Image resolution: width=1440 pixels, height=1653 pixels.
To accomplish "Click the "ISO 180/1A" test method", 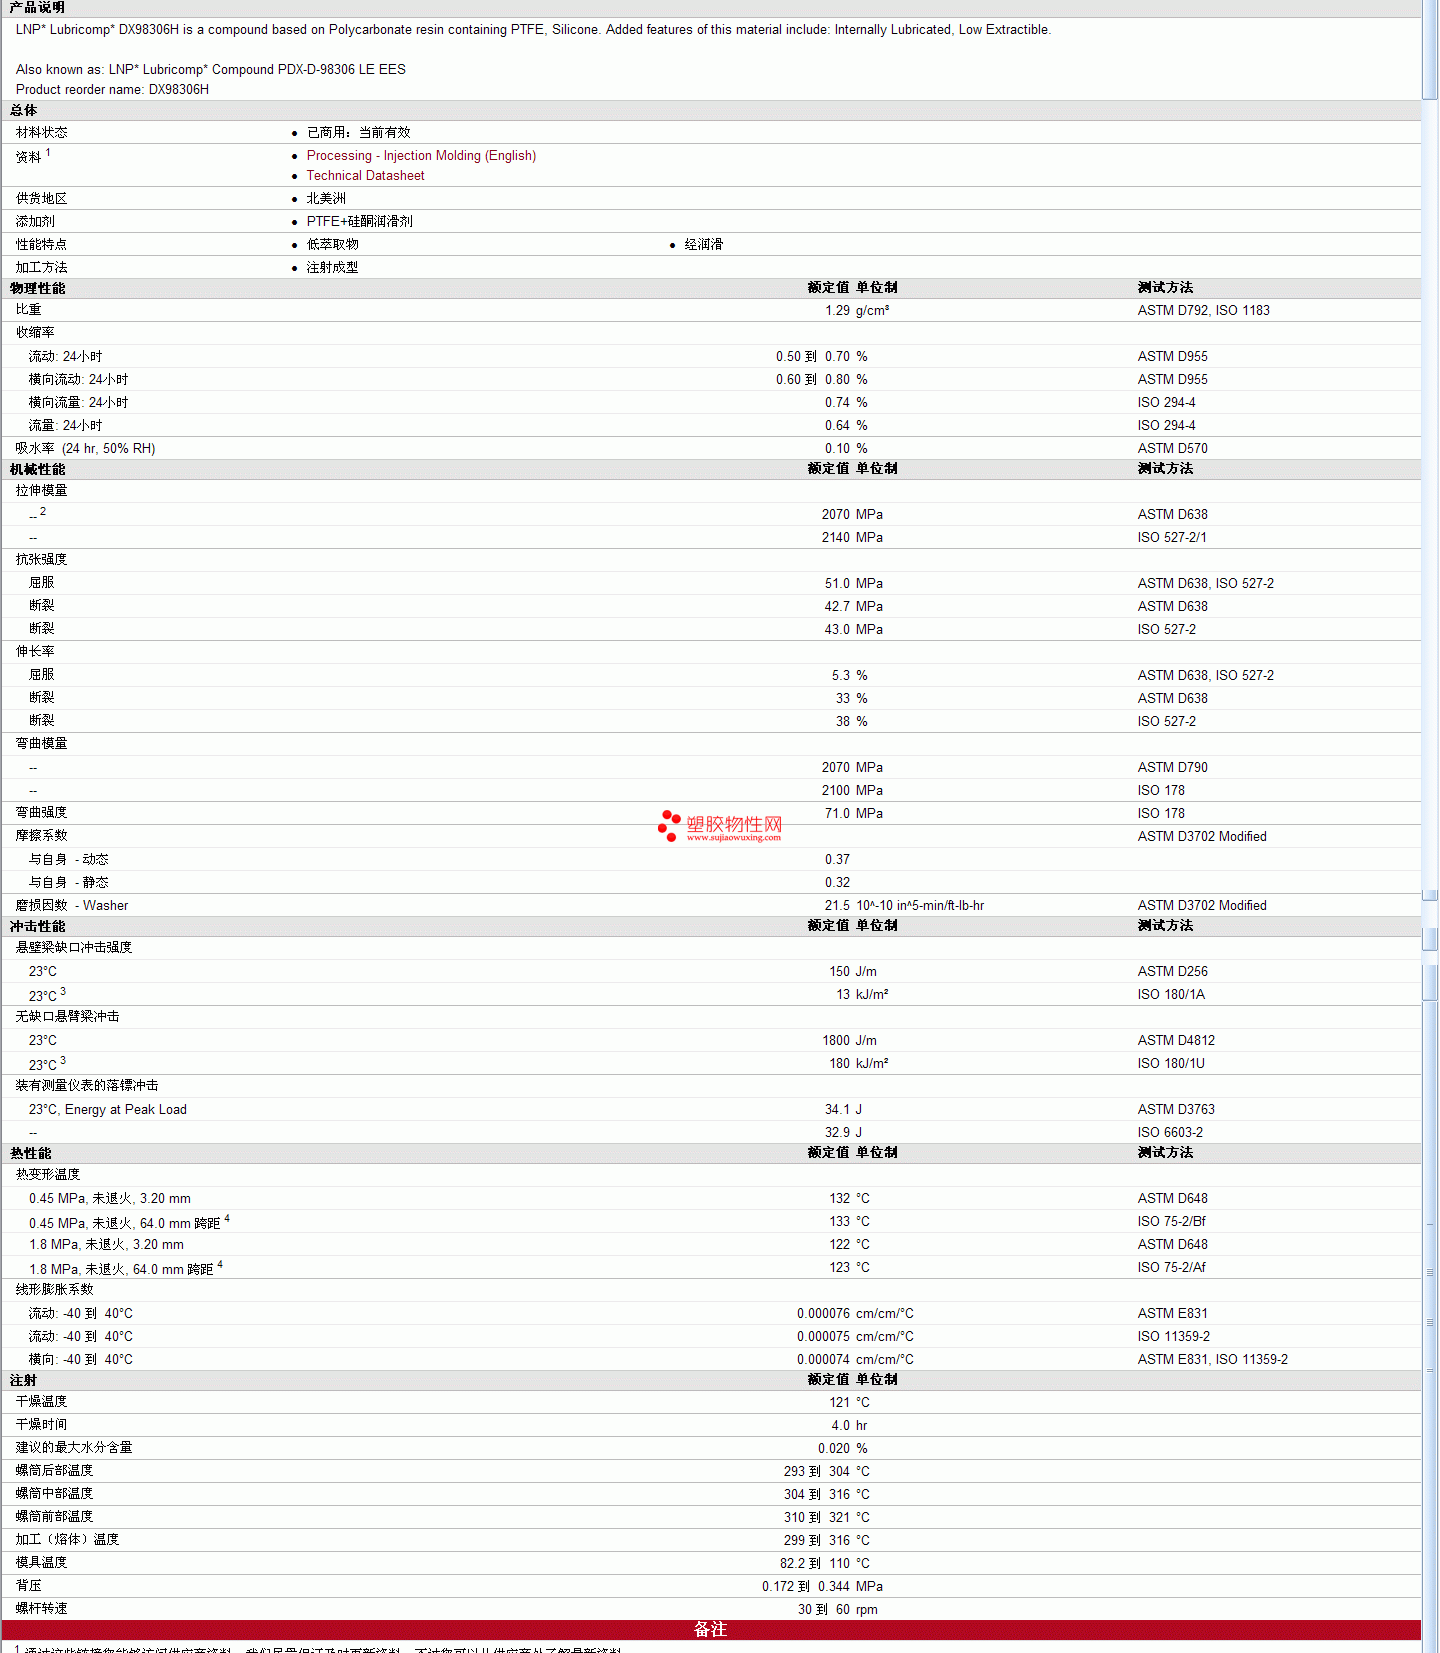I will (x=1171, y=995).
